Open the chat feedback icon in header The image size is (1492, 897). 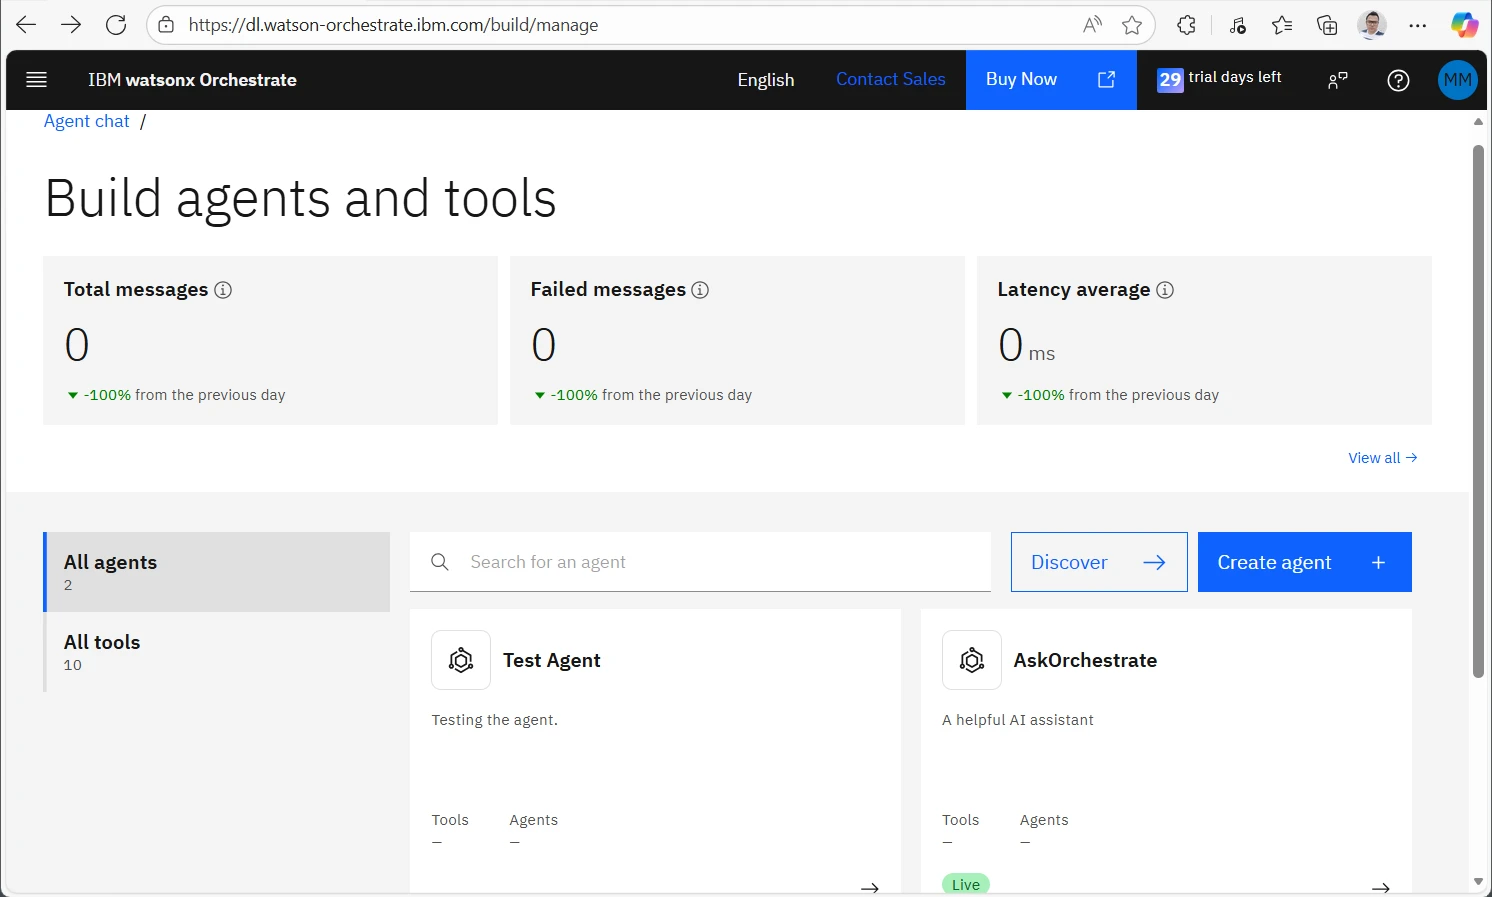(x=1337, y=80)
